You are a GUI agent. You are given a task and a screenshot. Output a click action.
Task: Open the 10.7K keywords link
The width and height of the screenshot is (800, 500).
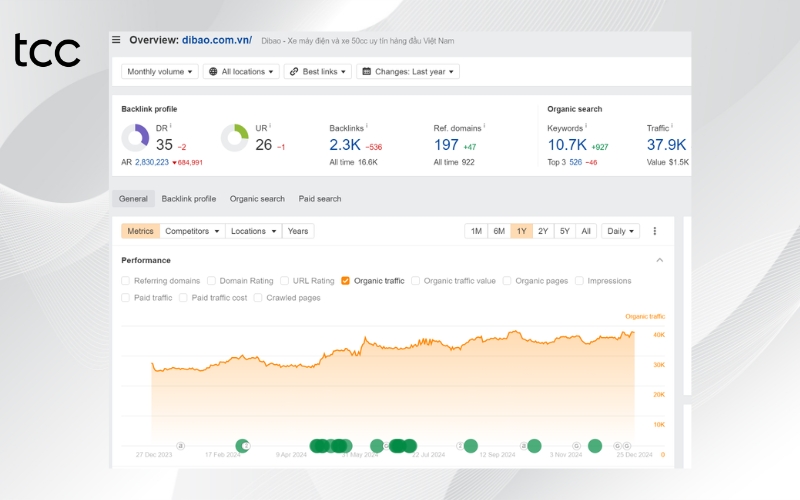pos(567,145)
